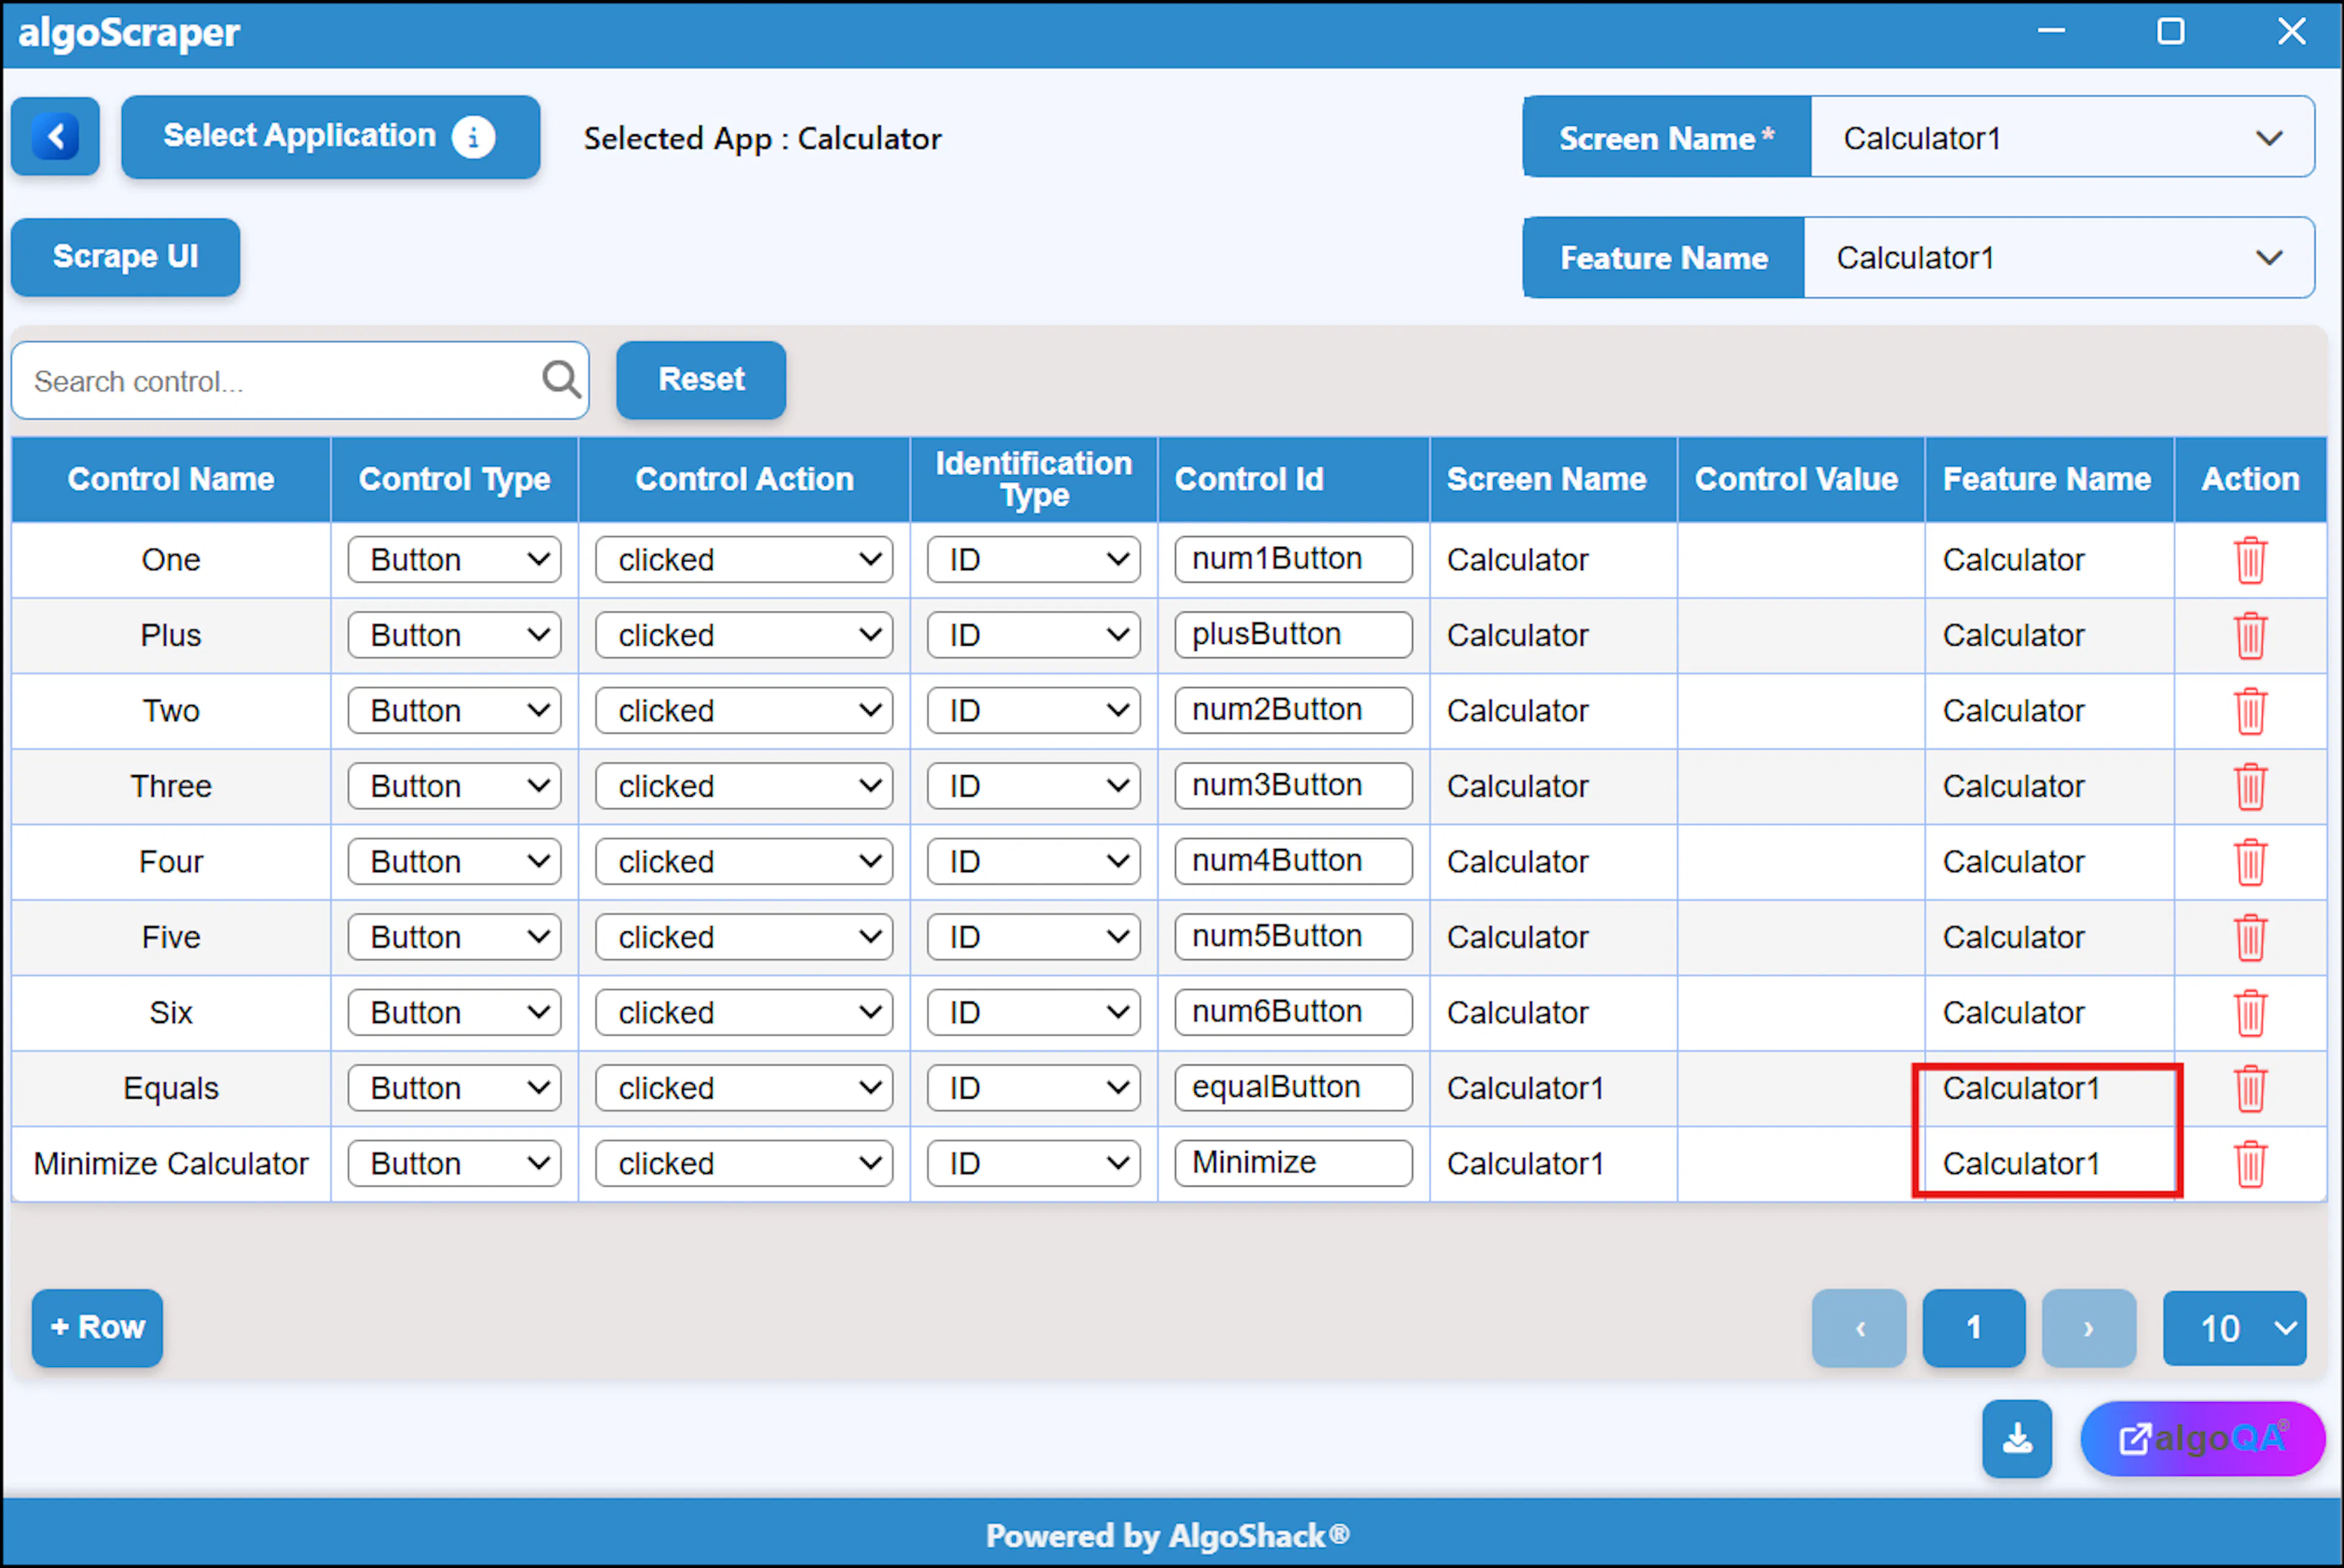Edit the Minimize Control Id field
Screen dimensions: 2344x1568
tap(1293, 1163)
